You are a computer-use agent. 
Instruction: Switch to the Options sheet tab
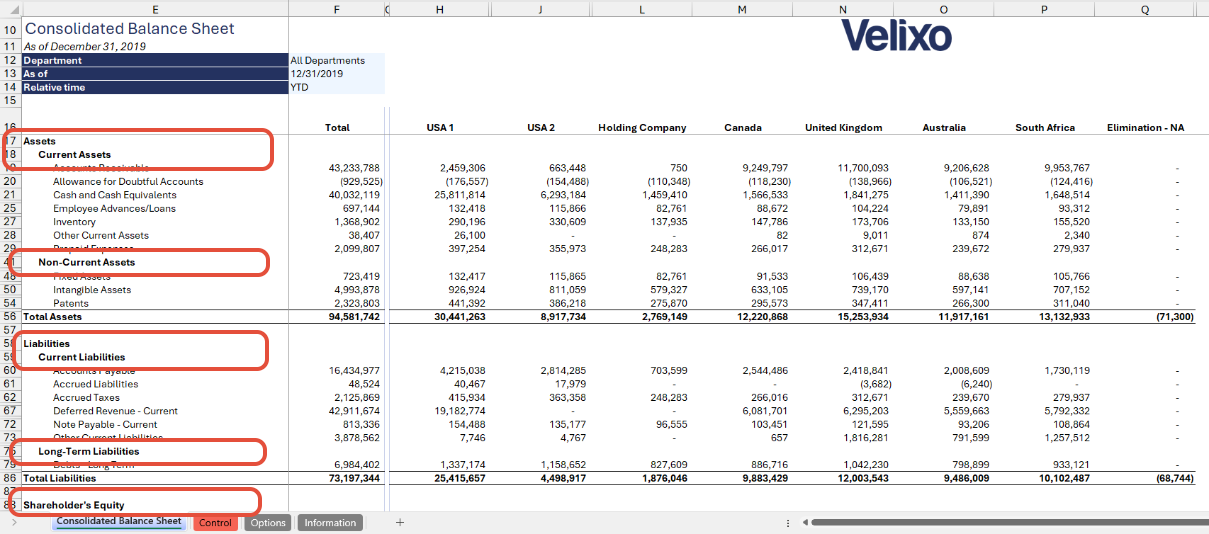pyautogui.click(x=268, y=523)
